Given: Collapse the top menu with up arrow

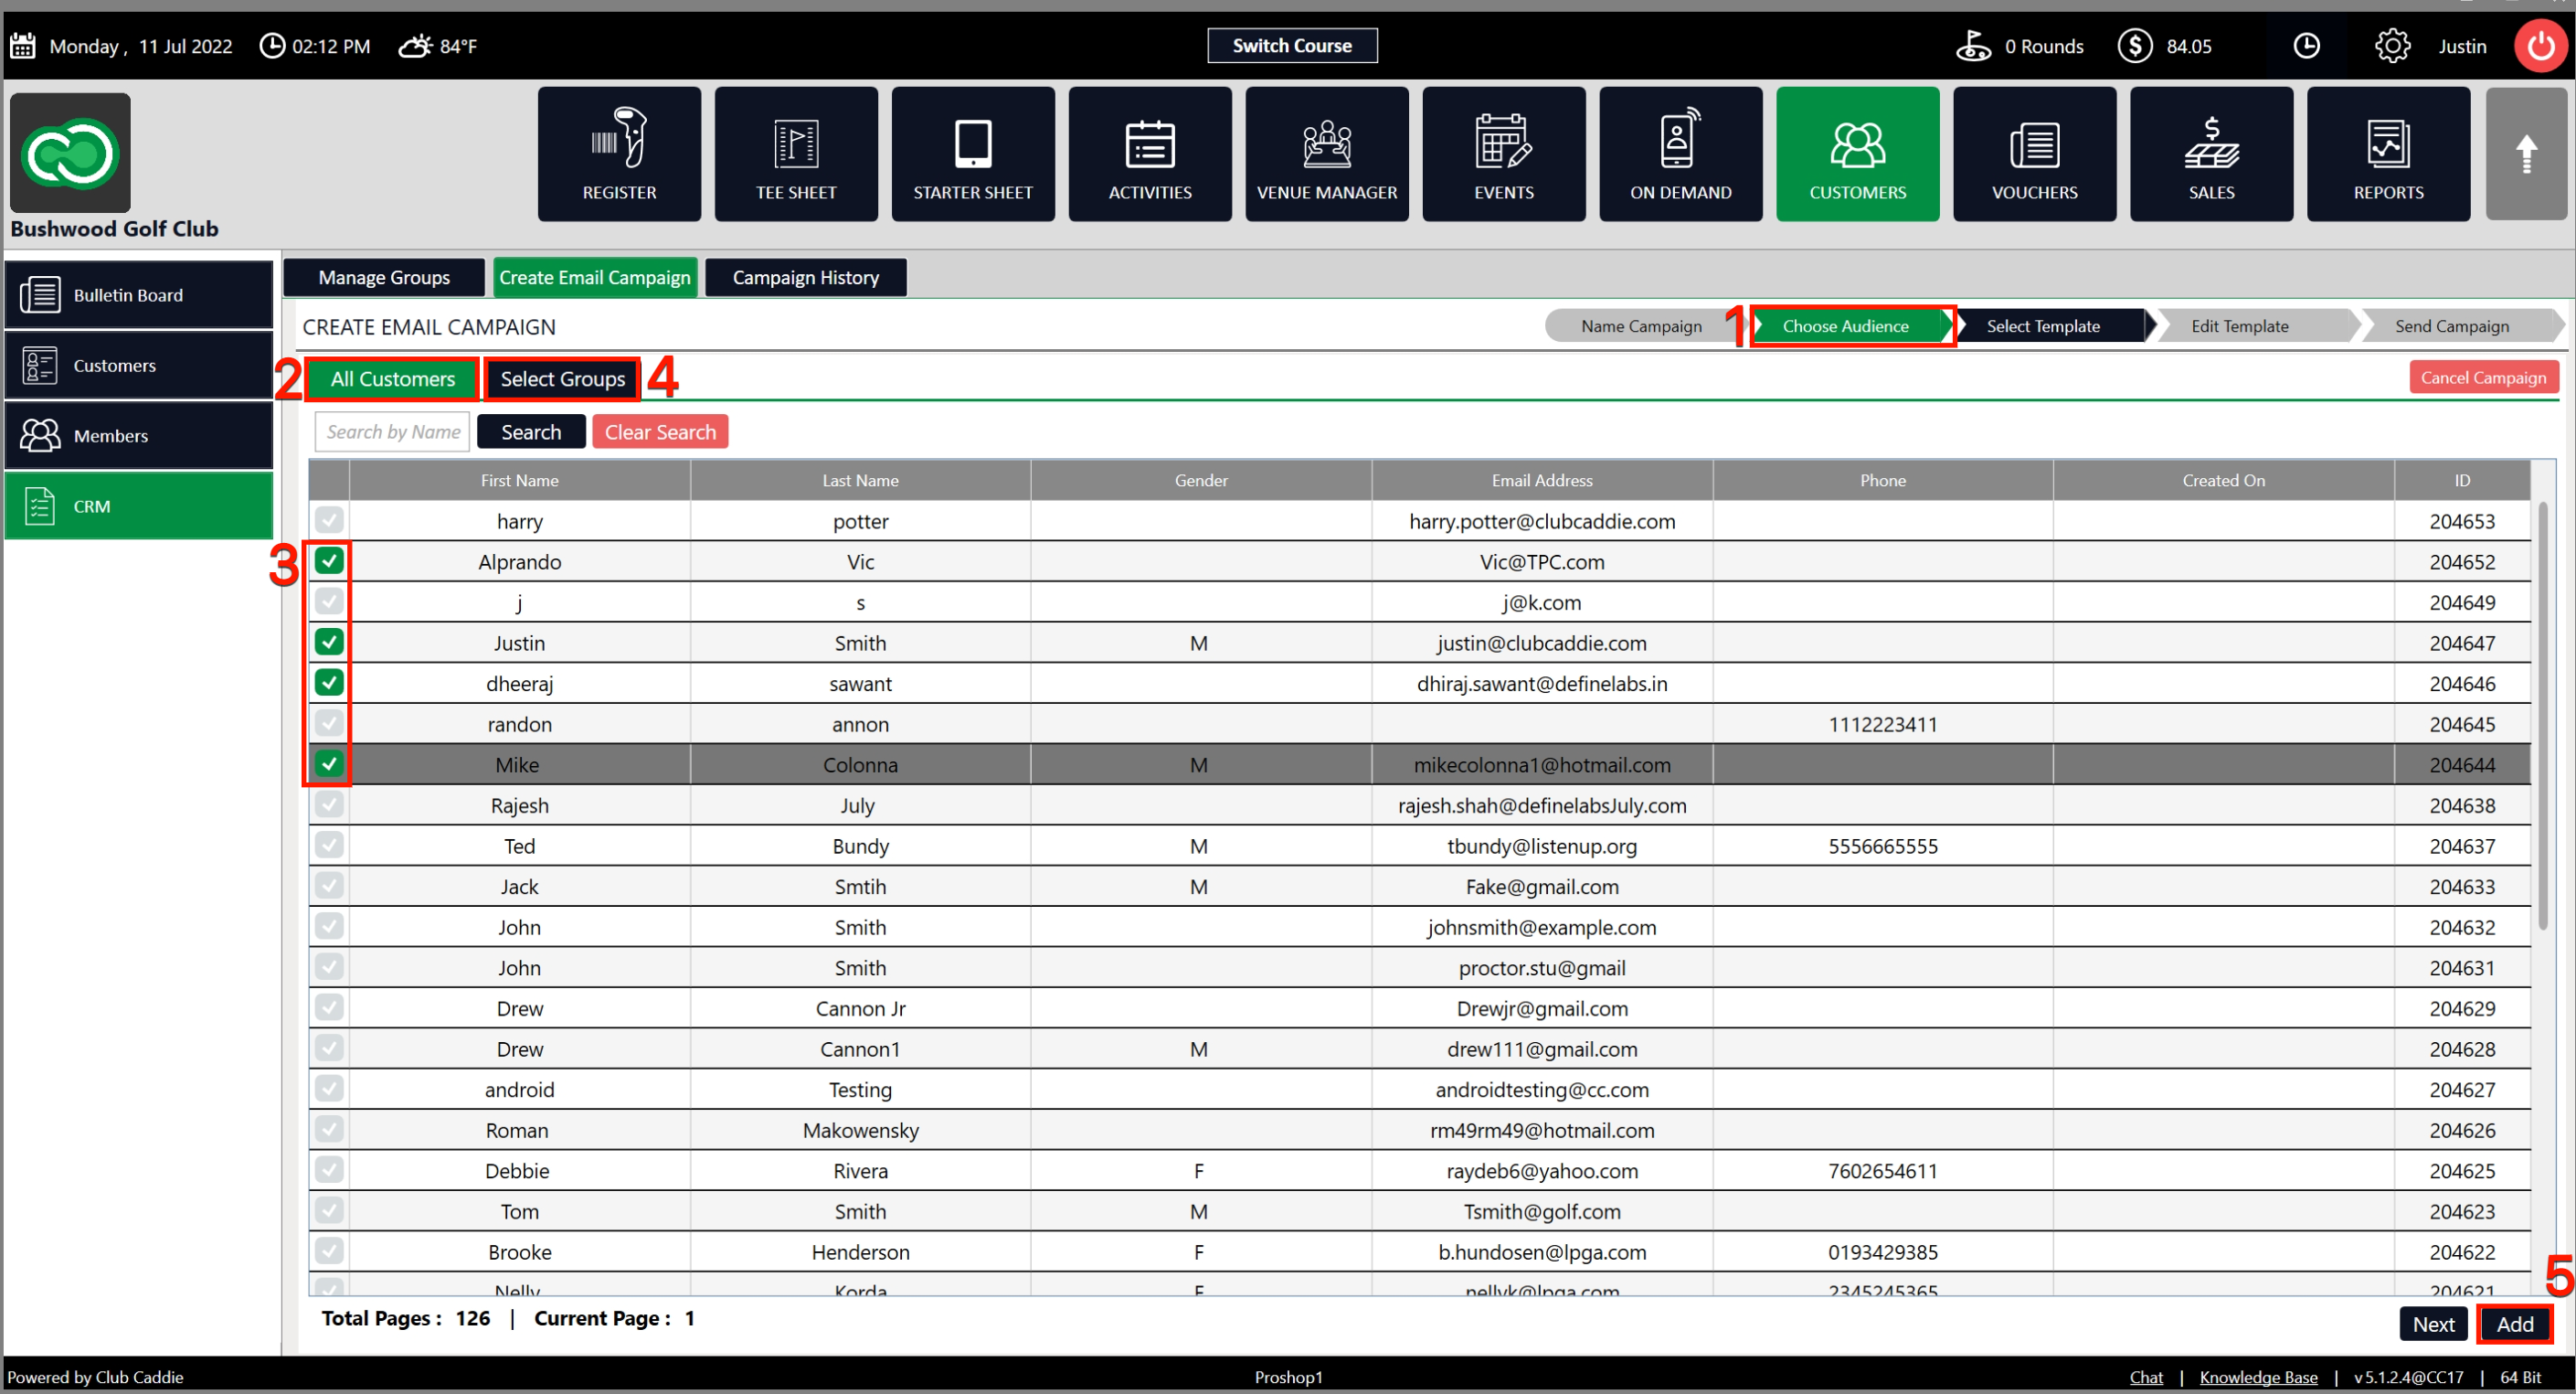Looking at the screenshot, I should pos(2526,154).
